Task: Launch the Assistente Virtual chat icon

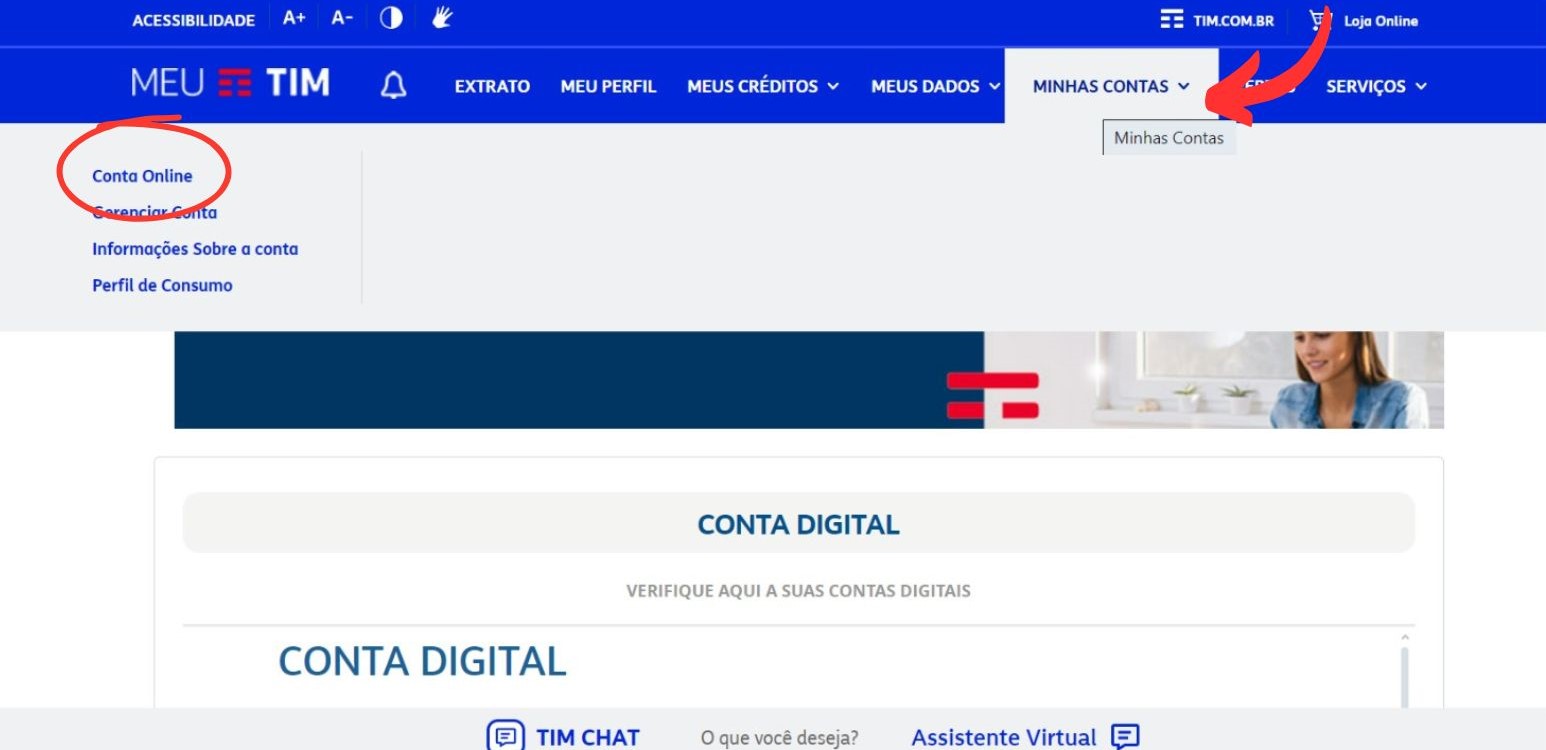Action: point(1124,737)
